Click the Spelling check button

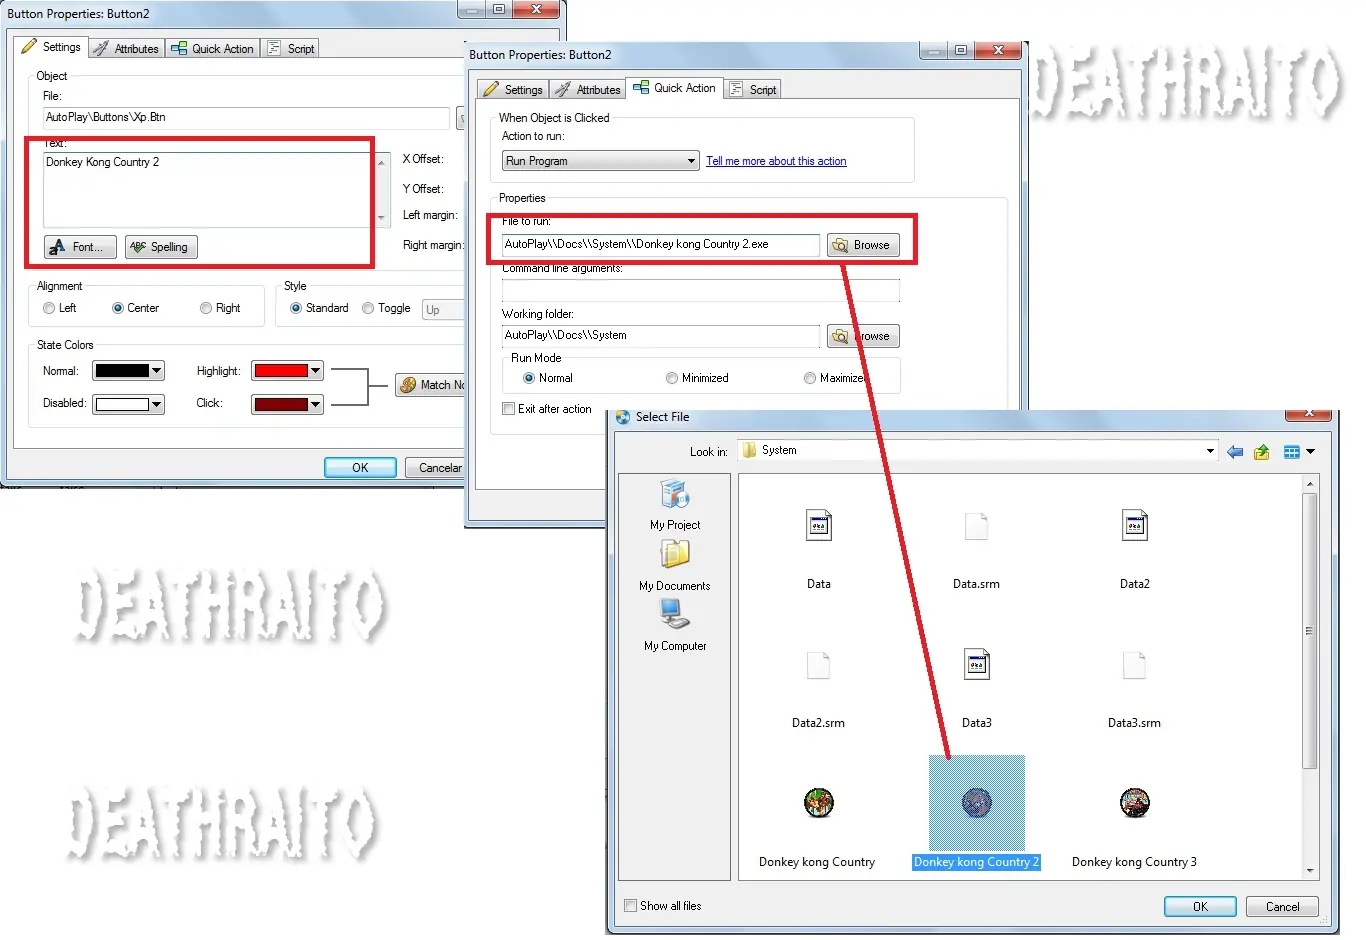click(x=161, y=247)
